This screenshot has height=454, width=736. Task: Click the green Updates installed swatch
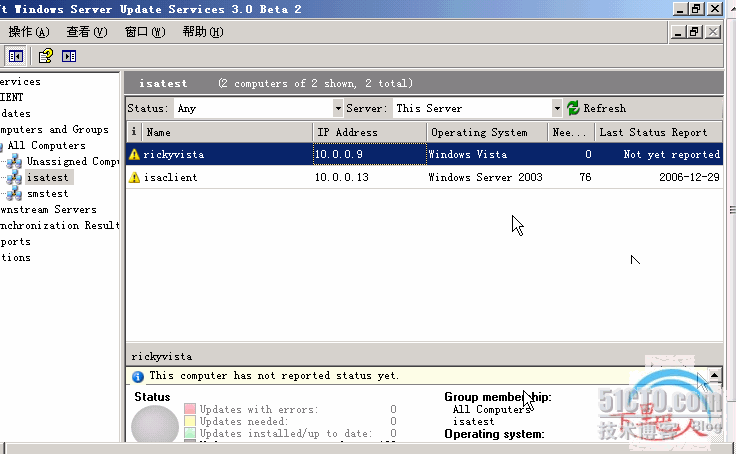[x=190, y=433]
